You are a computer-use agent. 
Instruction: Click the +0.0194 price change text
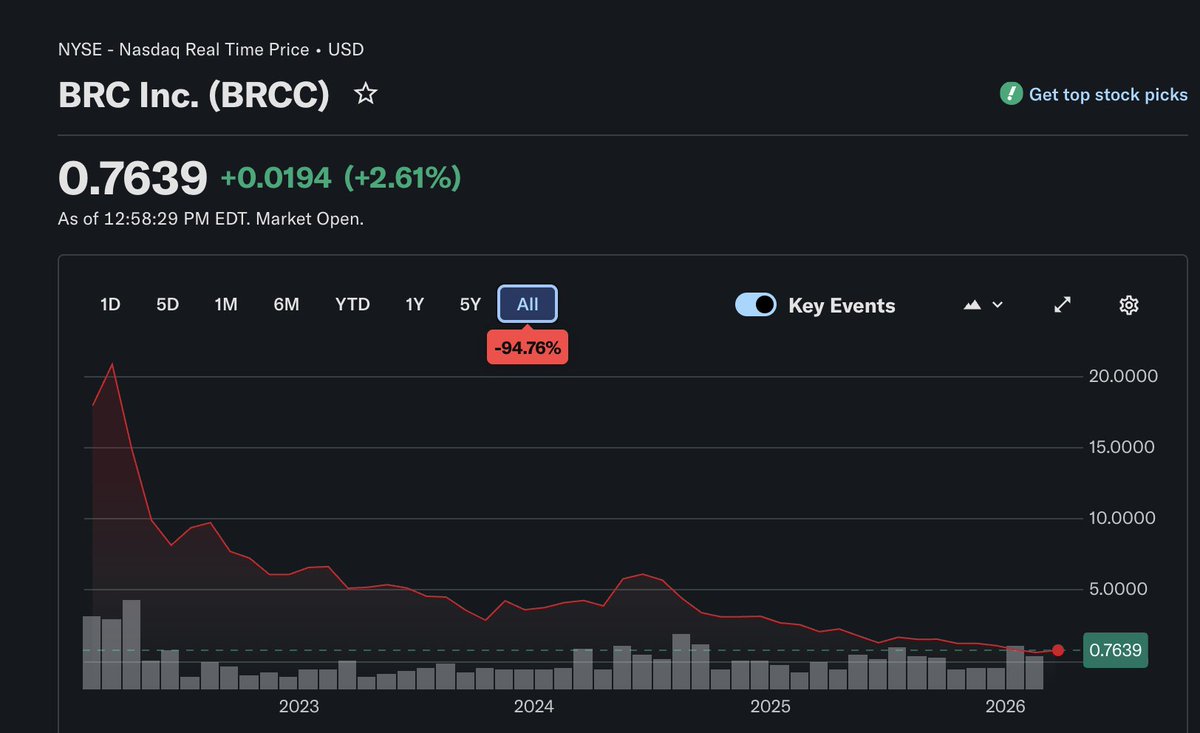pos(276,178)
